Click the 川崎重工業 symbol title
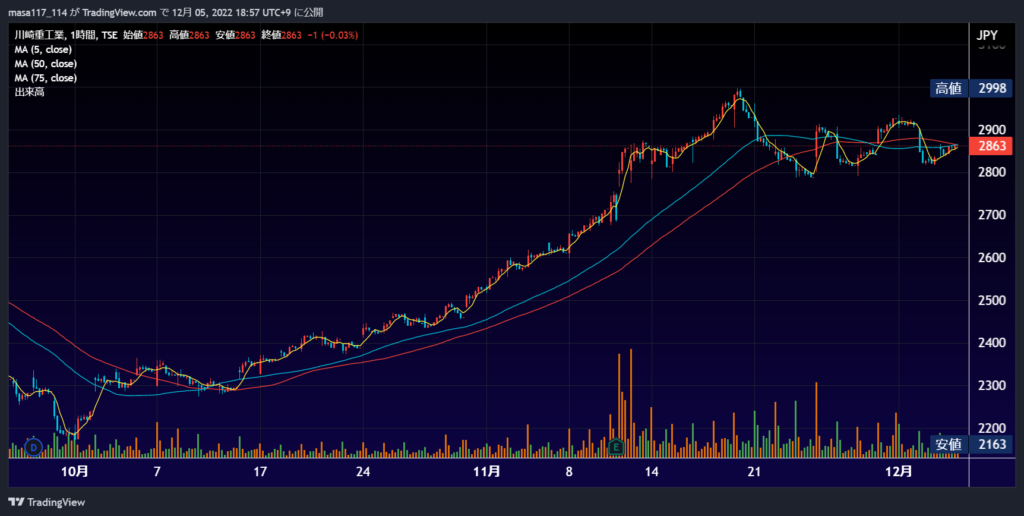Image resolution: width=1024 pixels, height=516 pixels. [x=40, y=35]
